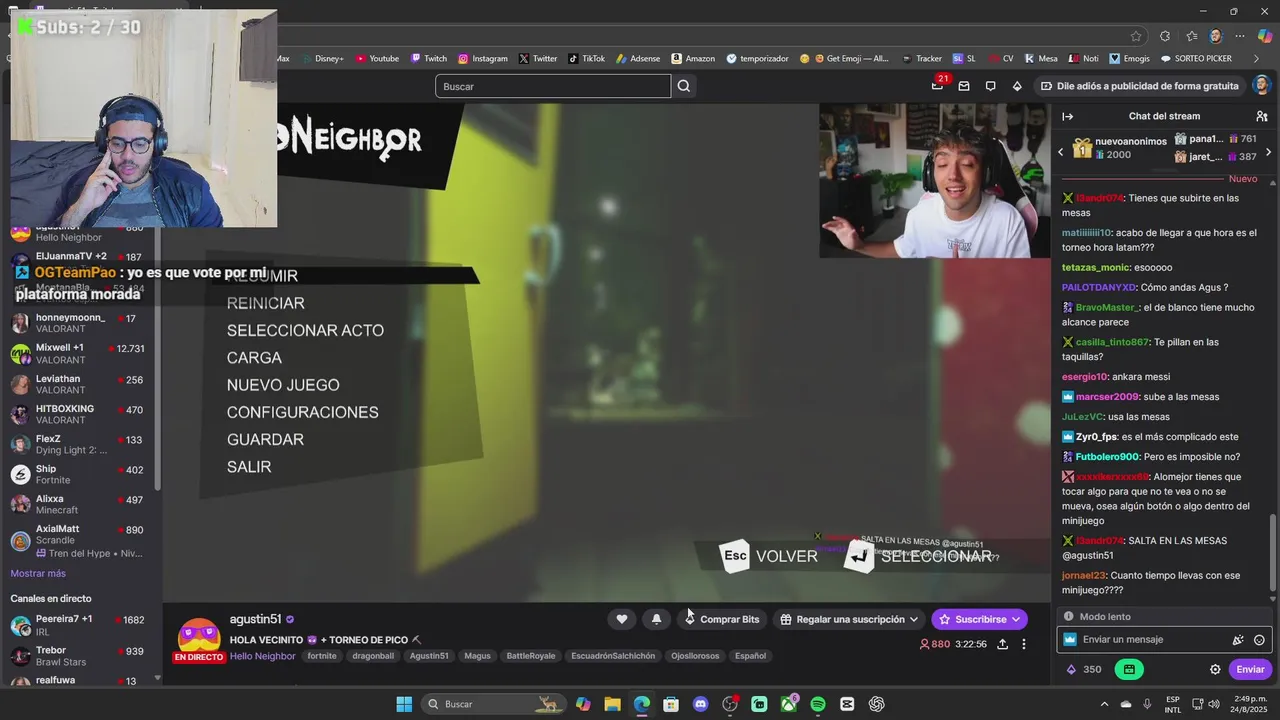Open browser settings ellipsis menu

coord(1240,36)
